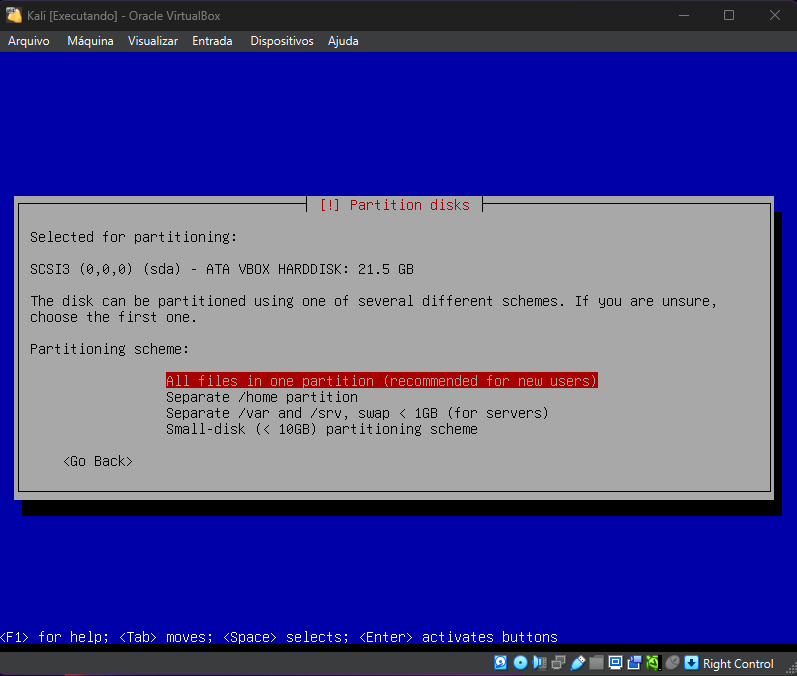
Task: Open the Entrada menu
Action: click(212, 41)
